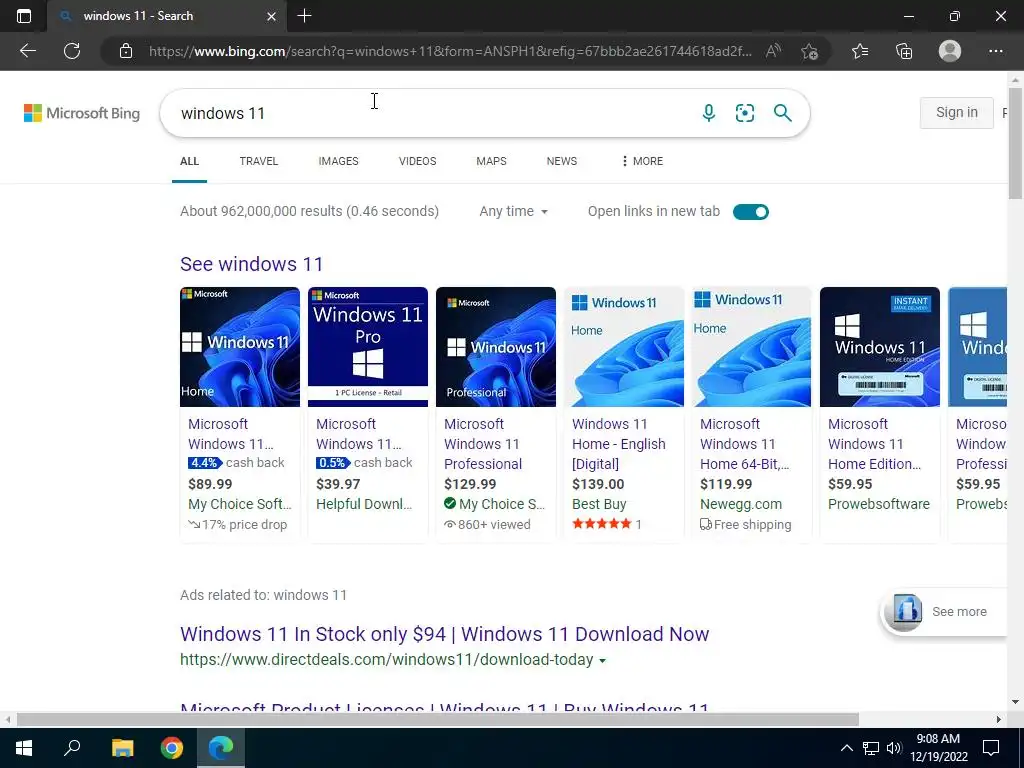This screenshot has width=1024, height=768.
Task: Expand the directdeals.com ad URL arrow
Action: click(x=602, y=660)
